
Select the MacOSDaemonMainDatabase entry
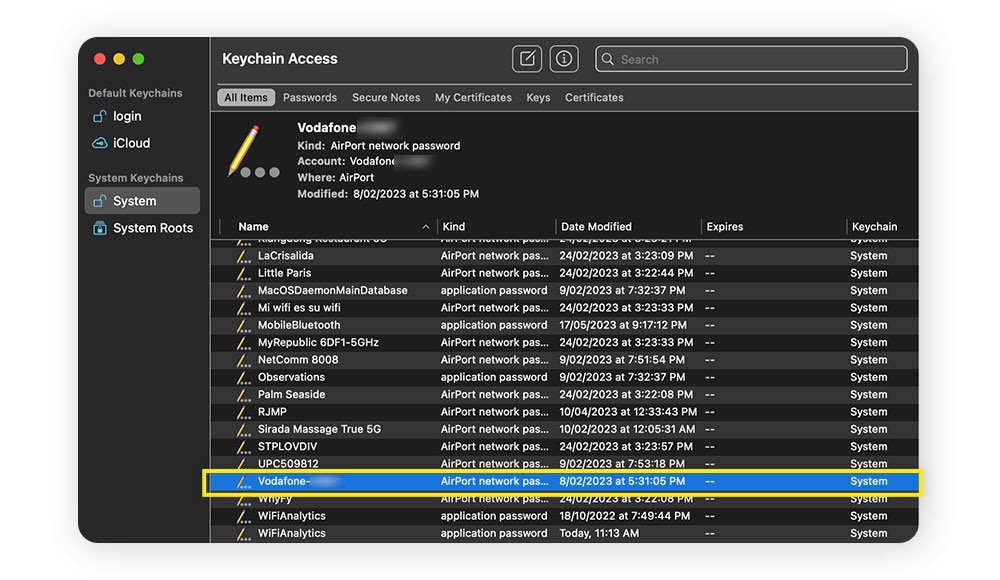(x=564, y=290)
